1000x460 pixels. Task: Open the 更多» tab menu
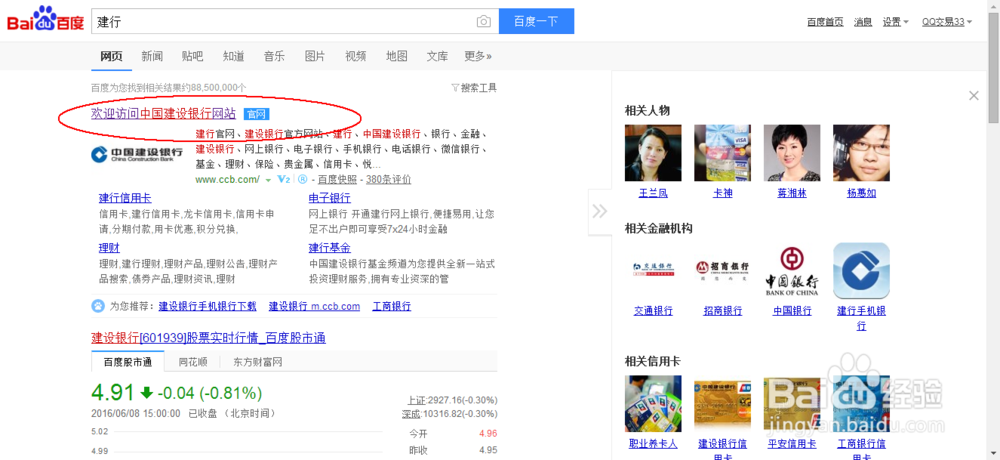[x=478, y=56]
